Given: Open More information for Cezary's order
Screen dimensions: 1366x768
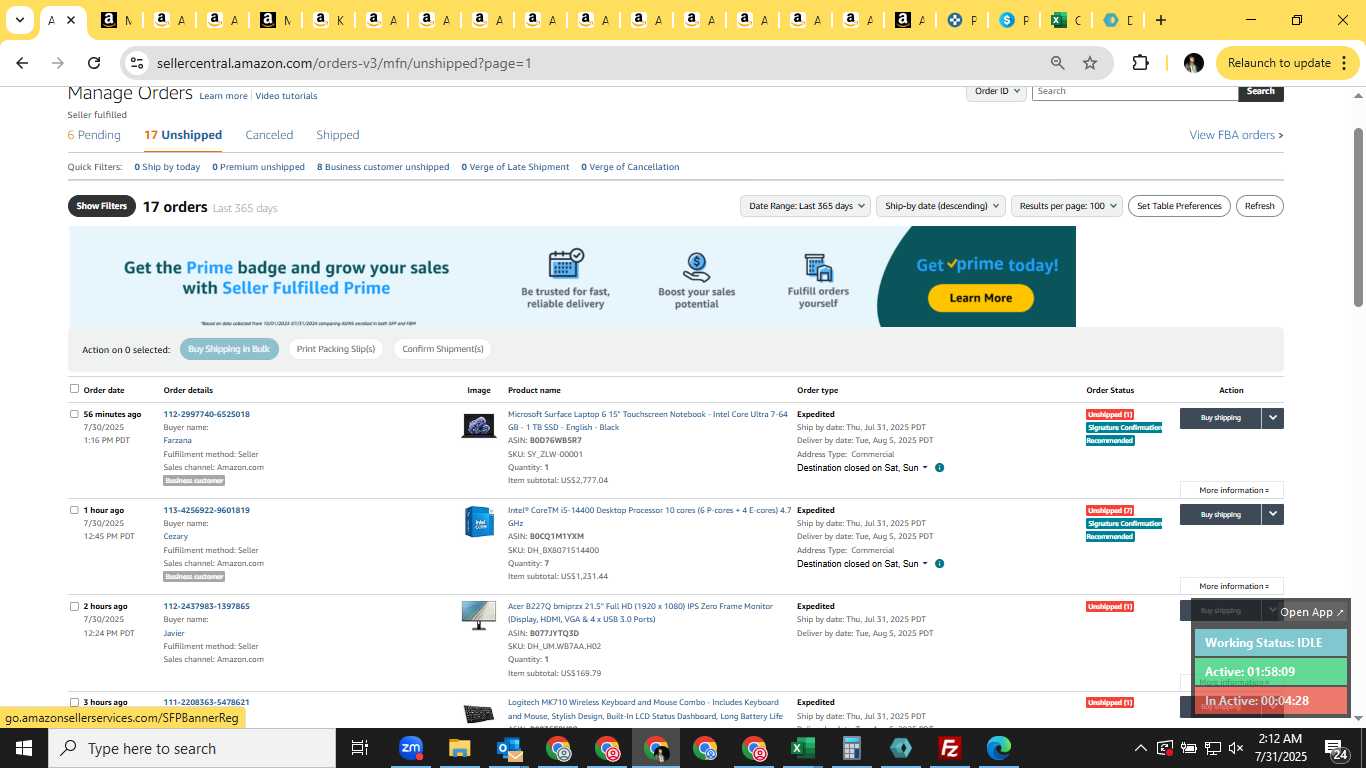Looking at the screenshot, I should click(x=1232, y=586).
